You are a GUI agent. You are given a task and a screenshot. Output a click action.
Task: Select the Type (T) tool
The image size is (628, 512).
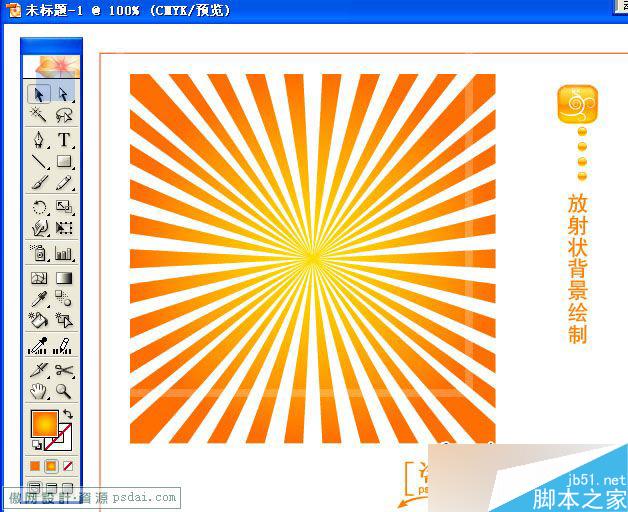tap(64, 140)
